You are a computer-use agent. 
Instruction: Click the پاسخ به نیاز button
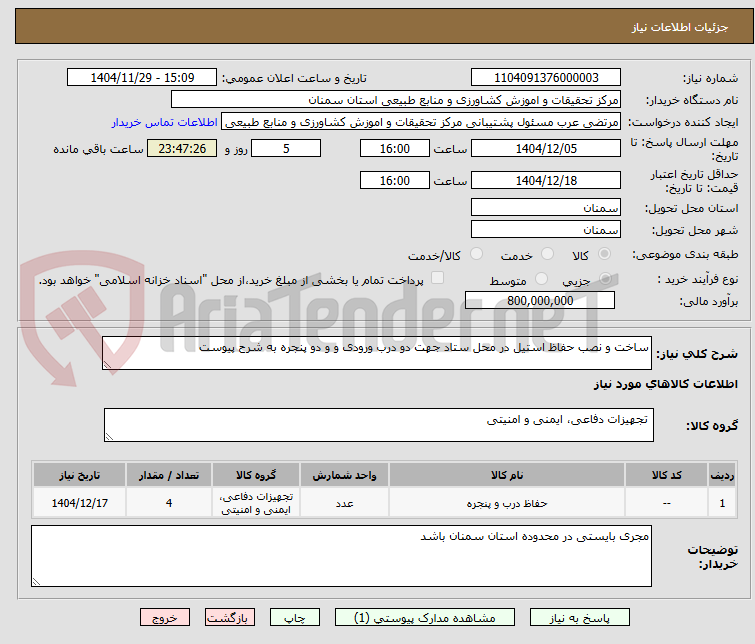tap(579, 618)
